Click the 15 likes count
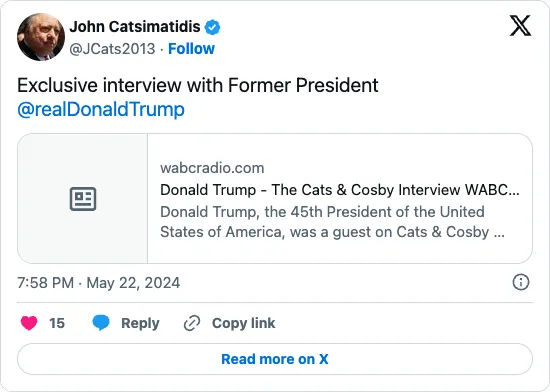 [57, 323]
